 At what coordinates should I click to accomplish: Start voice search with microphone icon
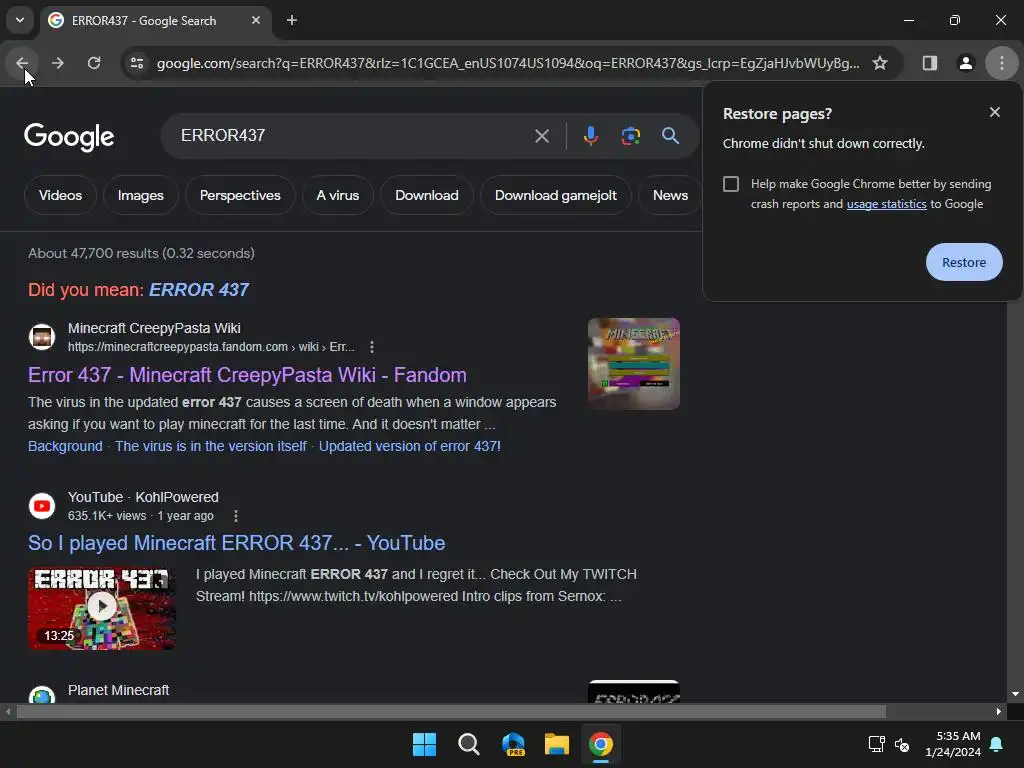pos(590,136)
